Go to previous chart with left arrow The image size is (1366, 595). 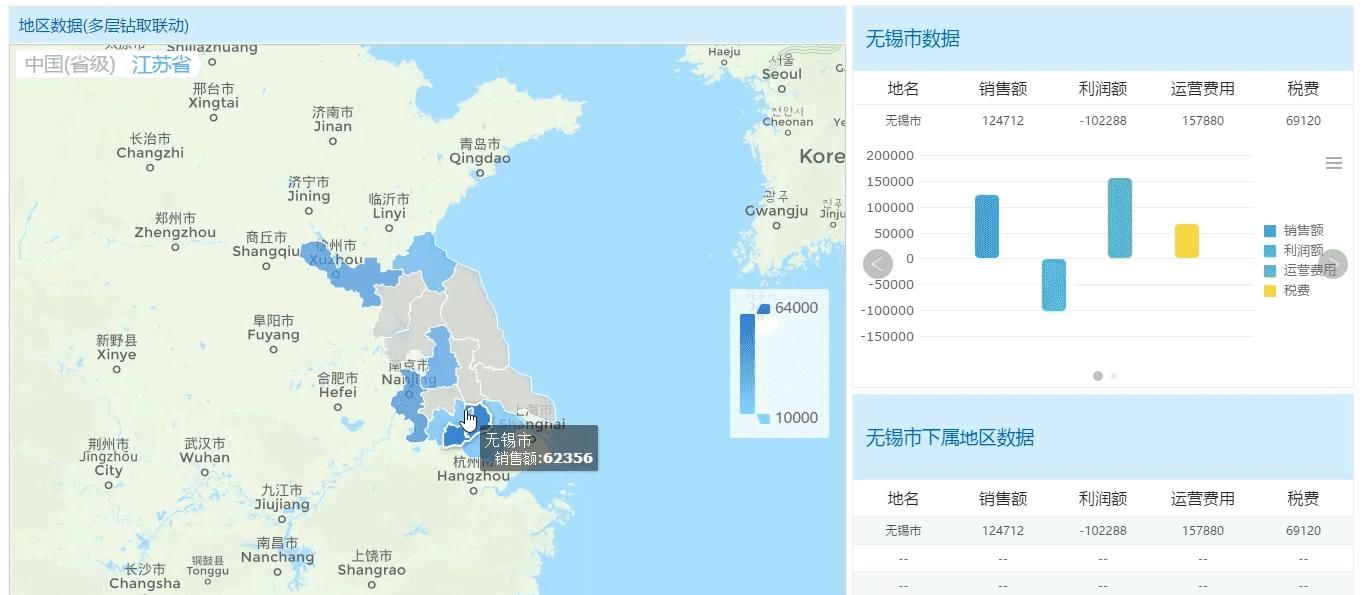point(878,264)
